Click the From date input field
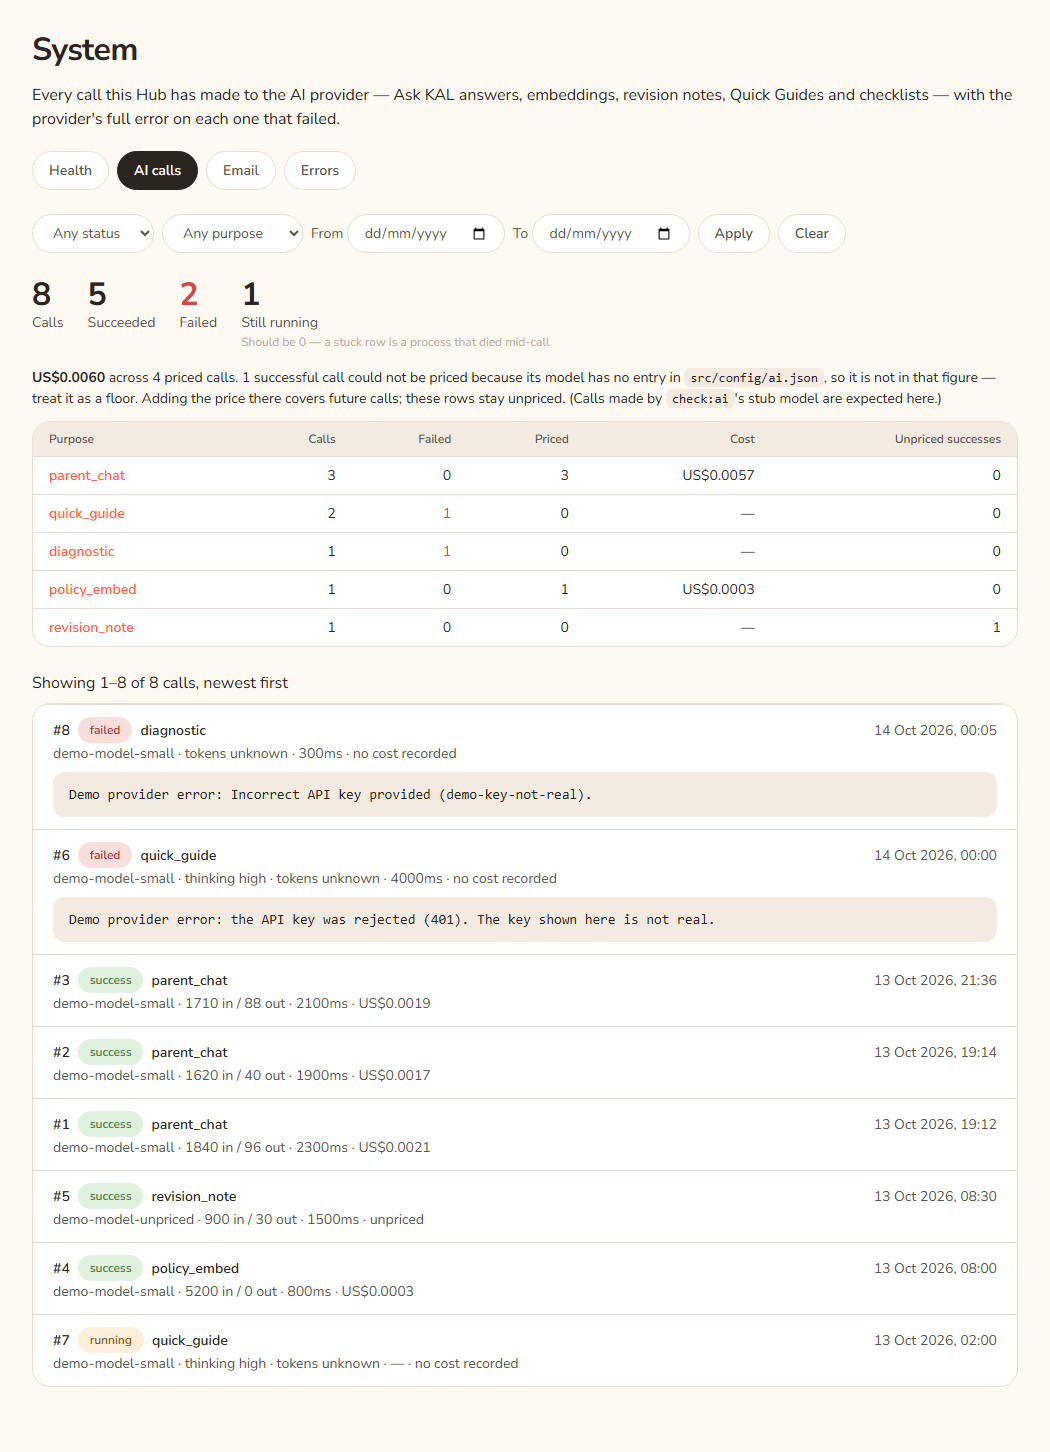The image size is (1050, 1452). click(x=426, y=234)
